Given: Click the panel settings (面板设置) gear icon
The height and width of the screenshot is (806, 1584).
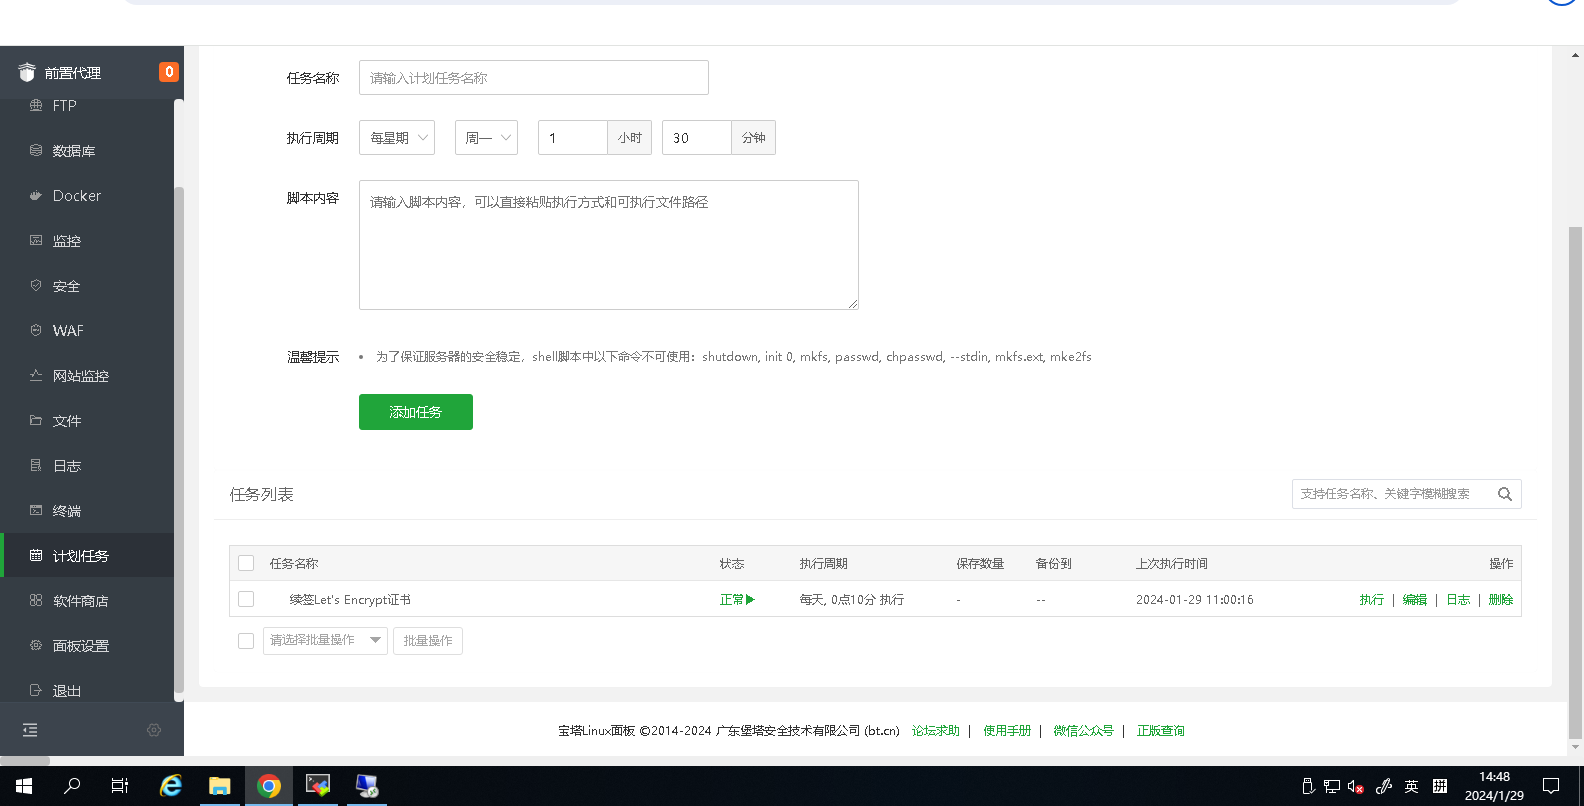Looking at the screenshot, I should pos(36,645).
